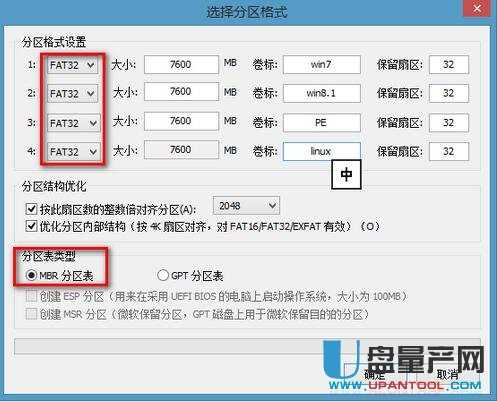Viewport: 497px width, 402px height.
Task: Close the 选择分区格式 dialog window
Action: (477, 9)
